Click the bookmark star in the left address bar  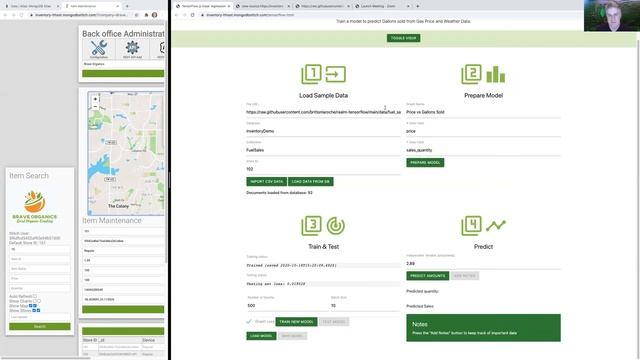[x=136, y=15]
